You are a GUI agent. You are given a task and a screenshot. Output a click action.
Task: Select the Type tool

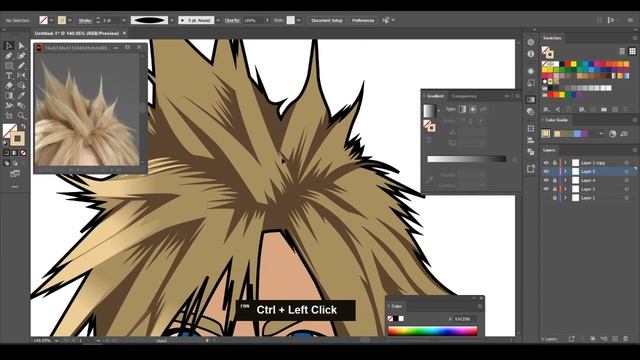pyautogui.click(x=9, y=76)
